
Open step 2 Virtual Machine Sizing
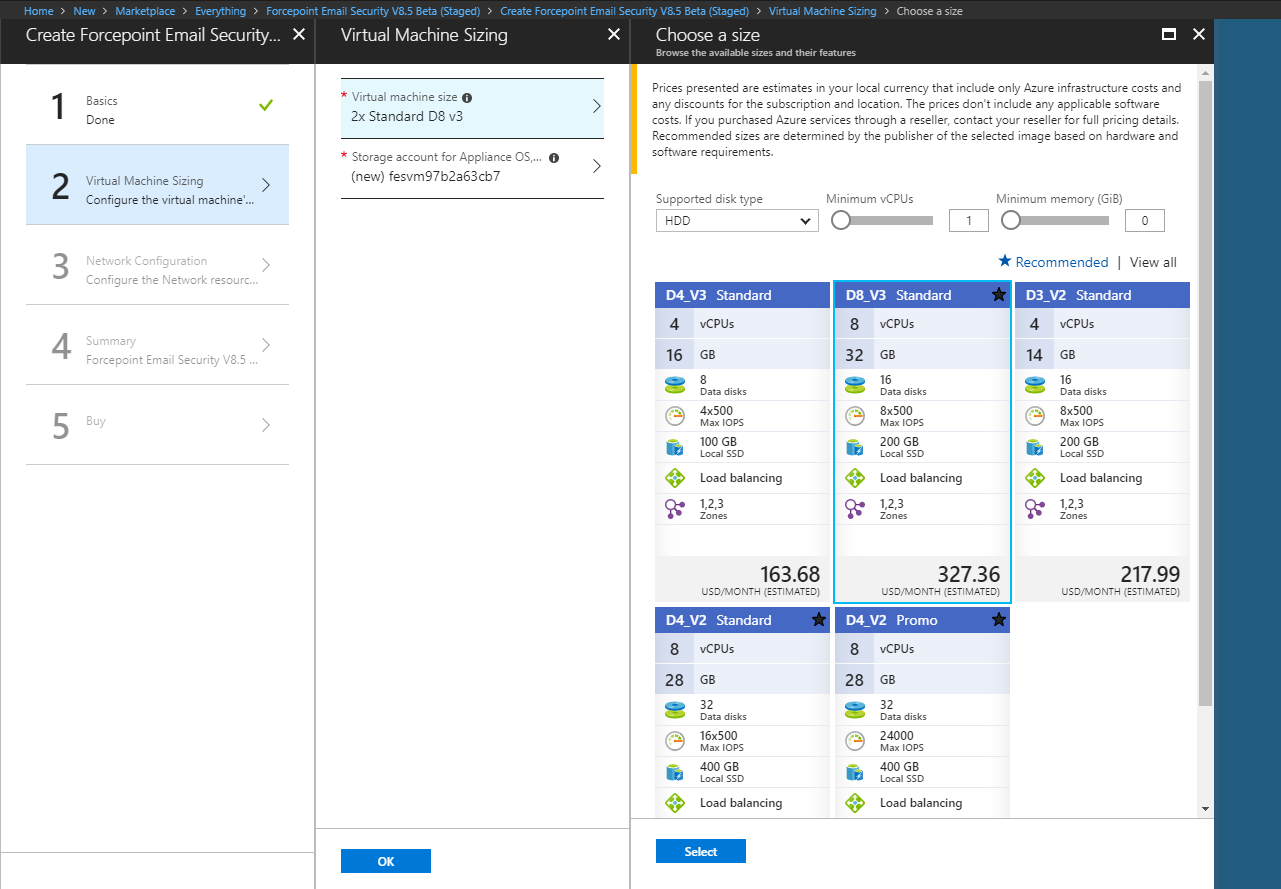click(x=157, y=185)
